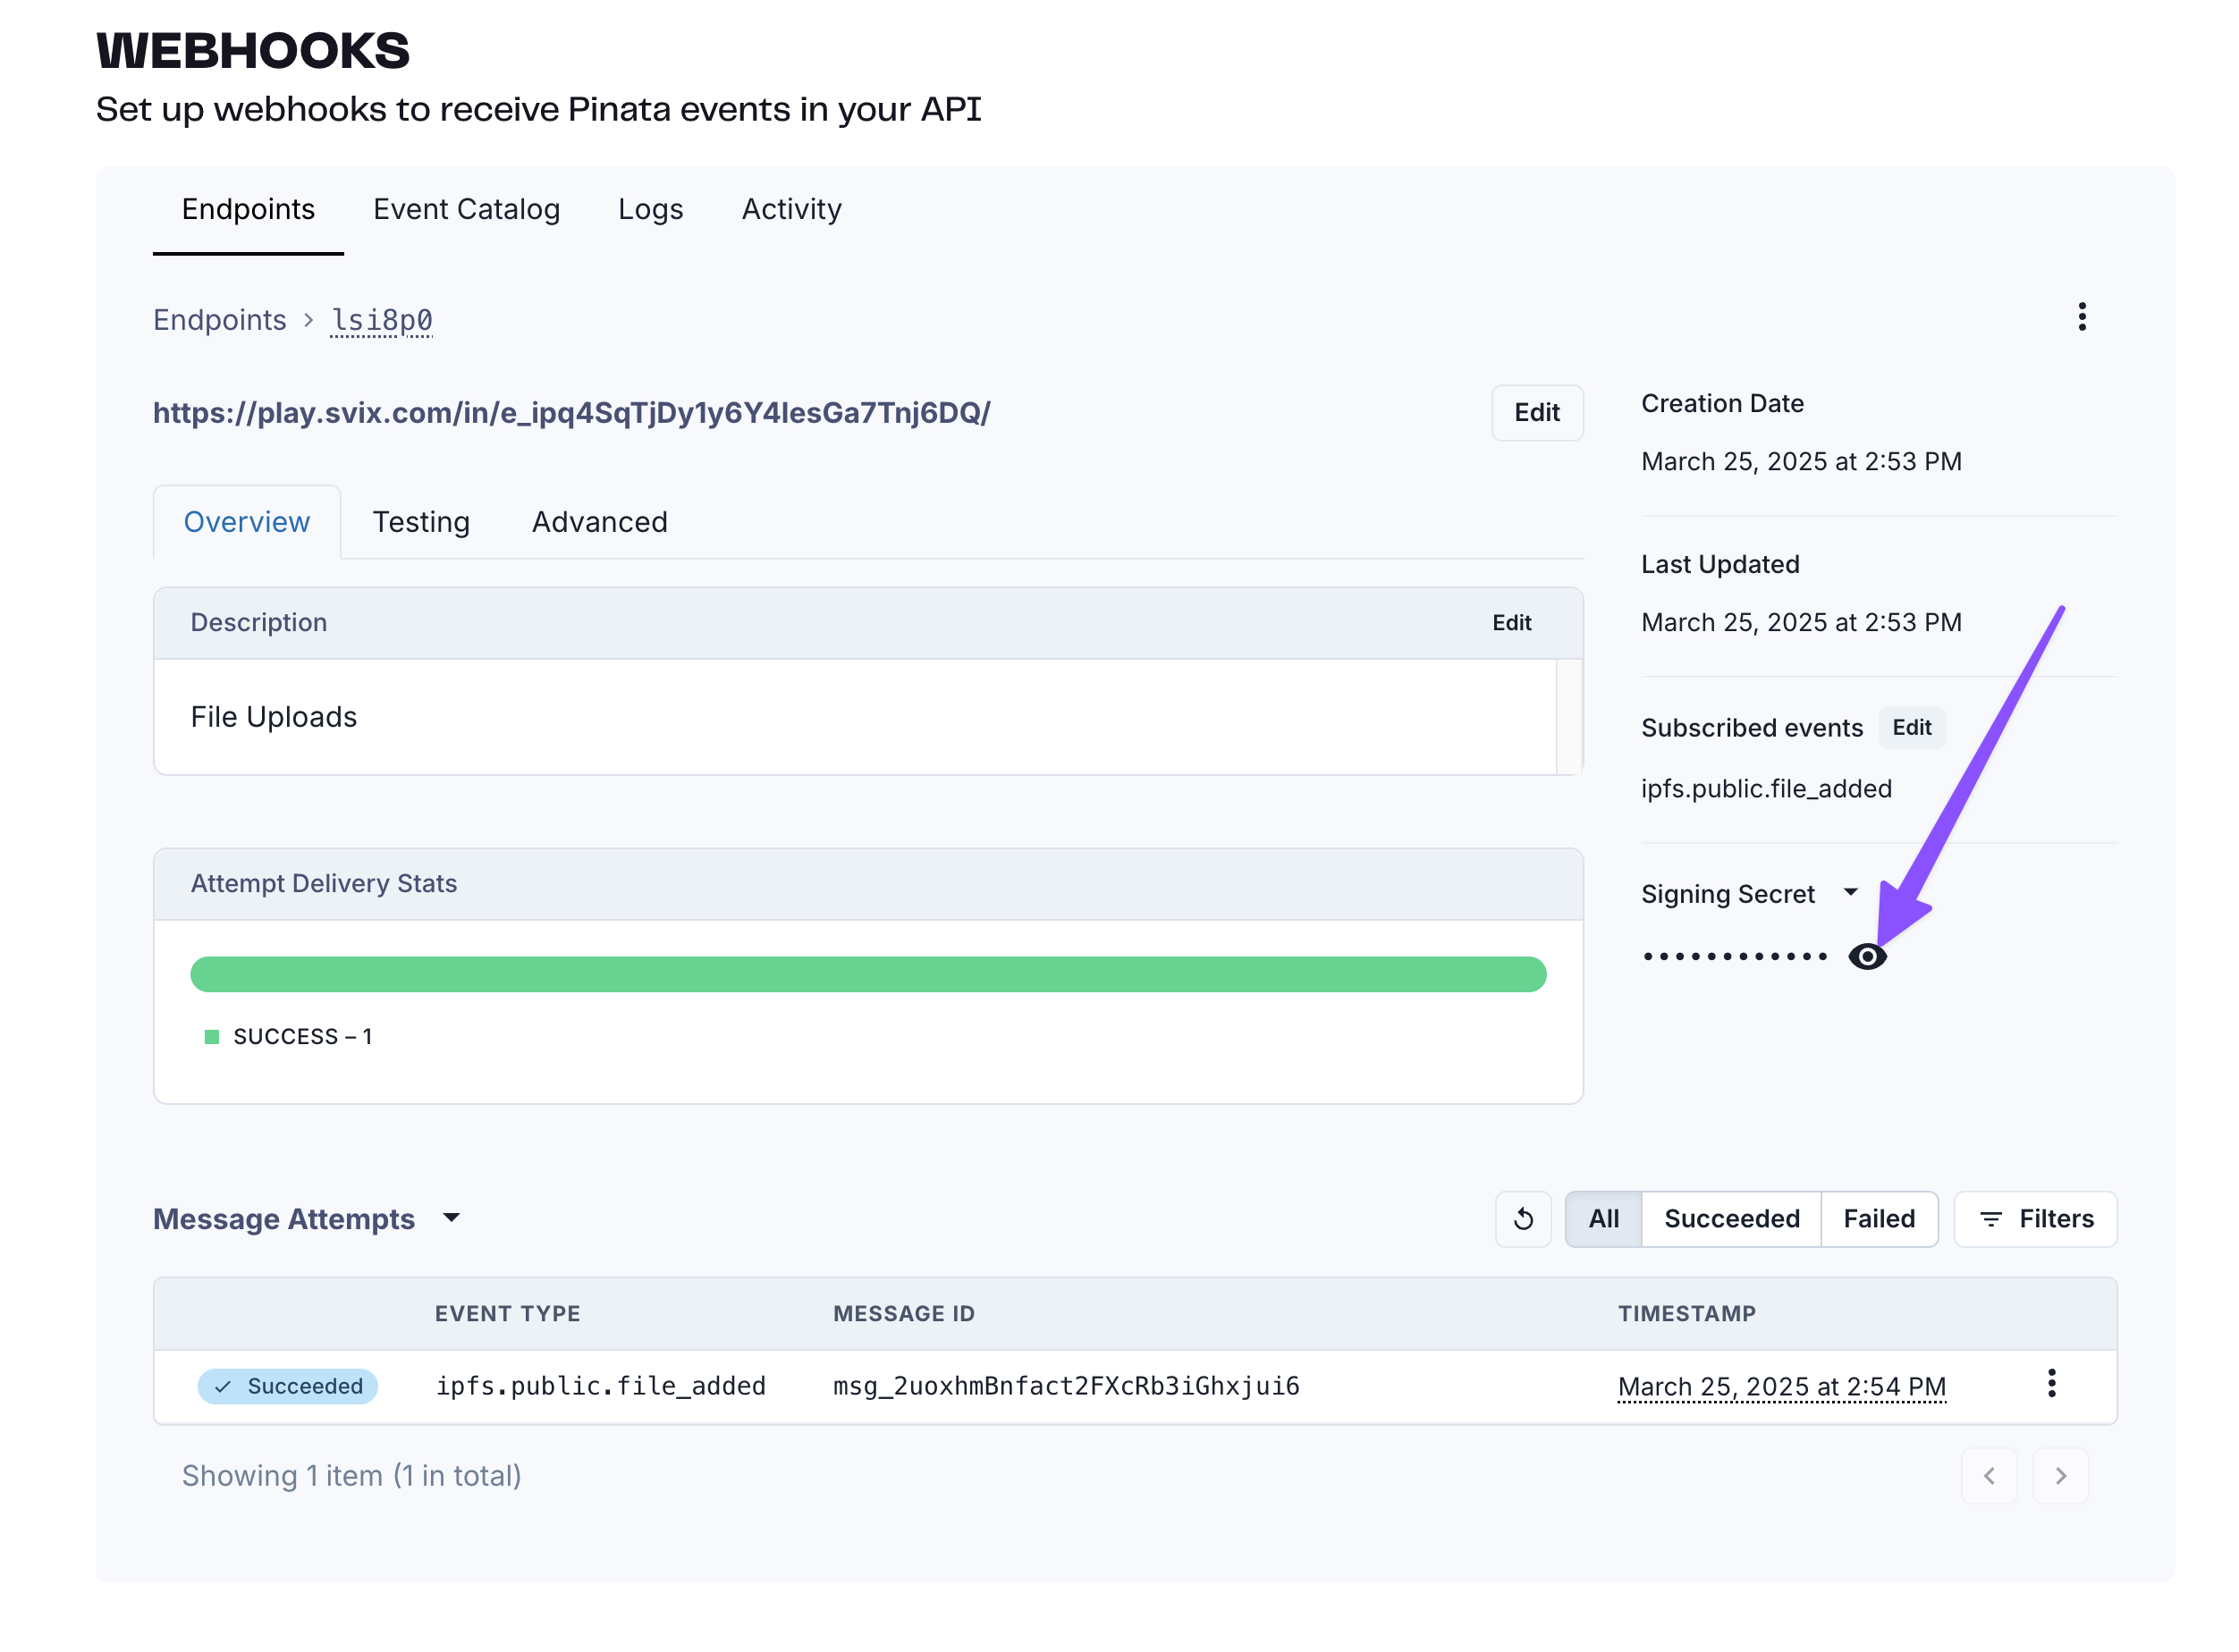
Task: Go back via Endpoints breadcrumb
Action: 219,320
